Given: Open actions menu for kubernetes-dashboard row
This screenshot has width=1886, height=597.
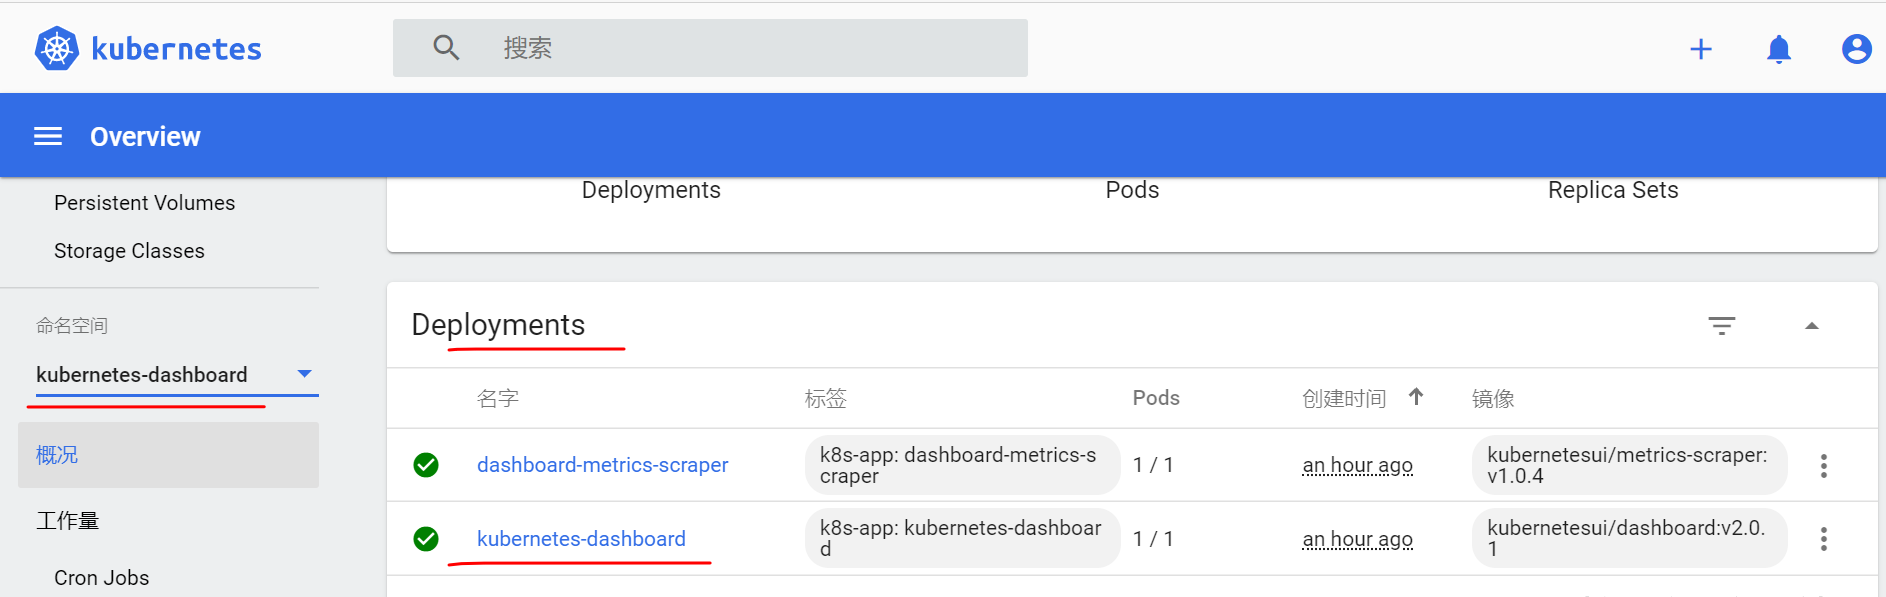Looking at the screenshot, I should coord(1824,539).
